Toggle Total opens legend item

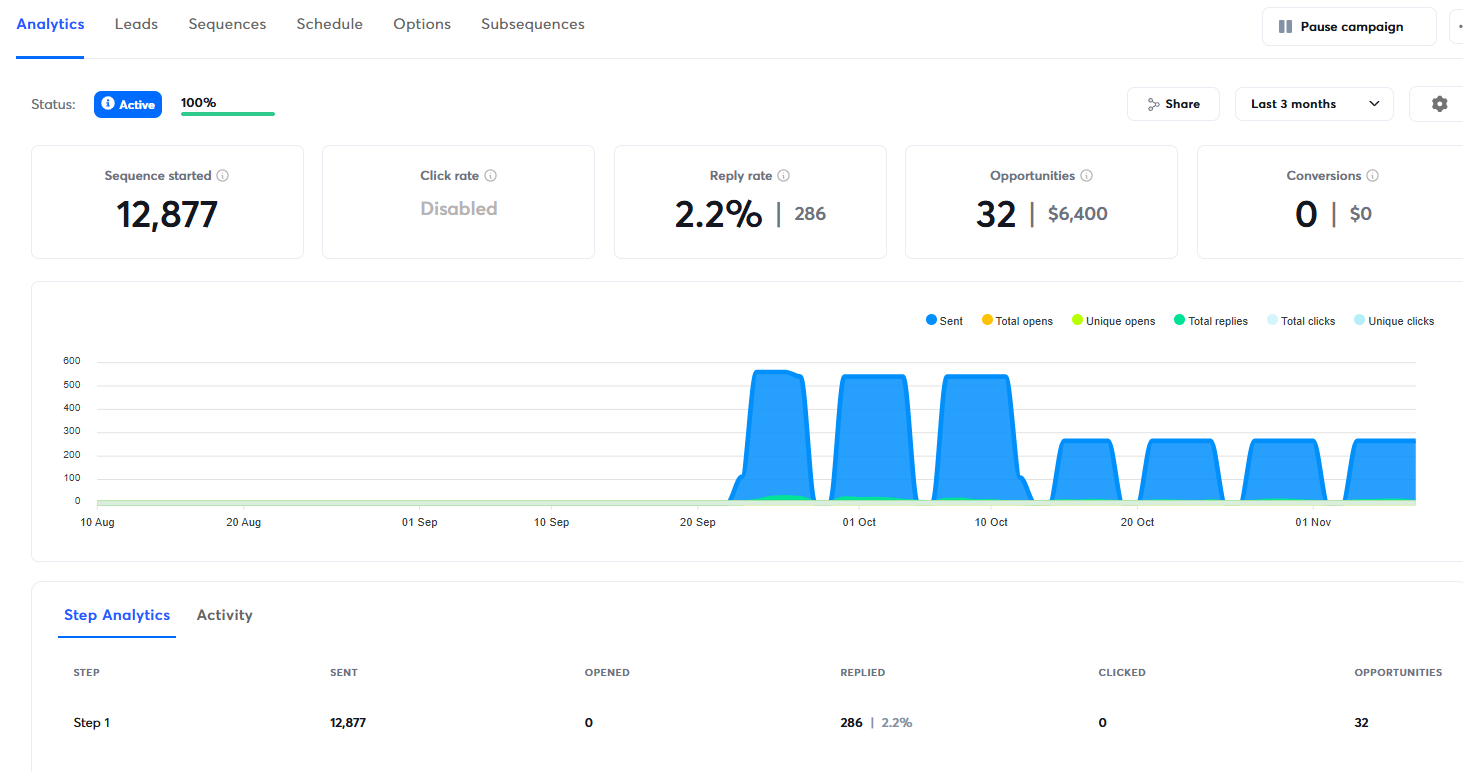[1017, 321]
